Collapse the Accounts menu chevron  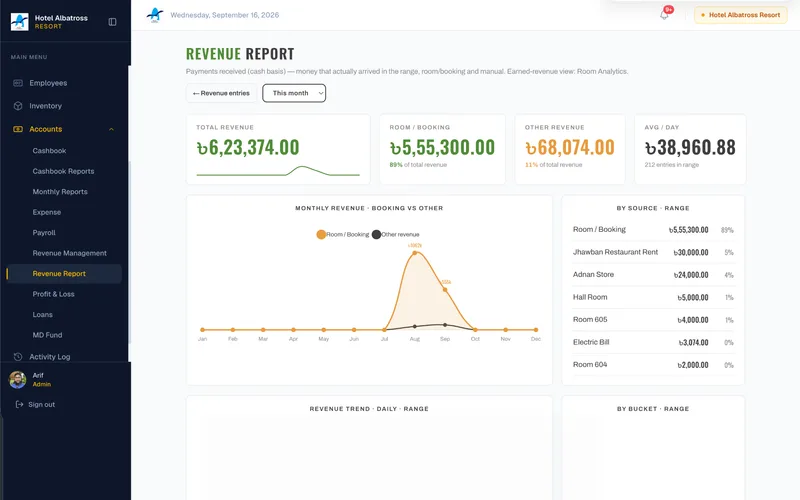[x=111, y=129]
